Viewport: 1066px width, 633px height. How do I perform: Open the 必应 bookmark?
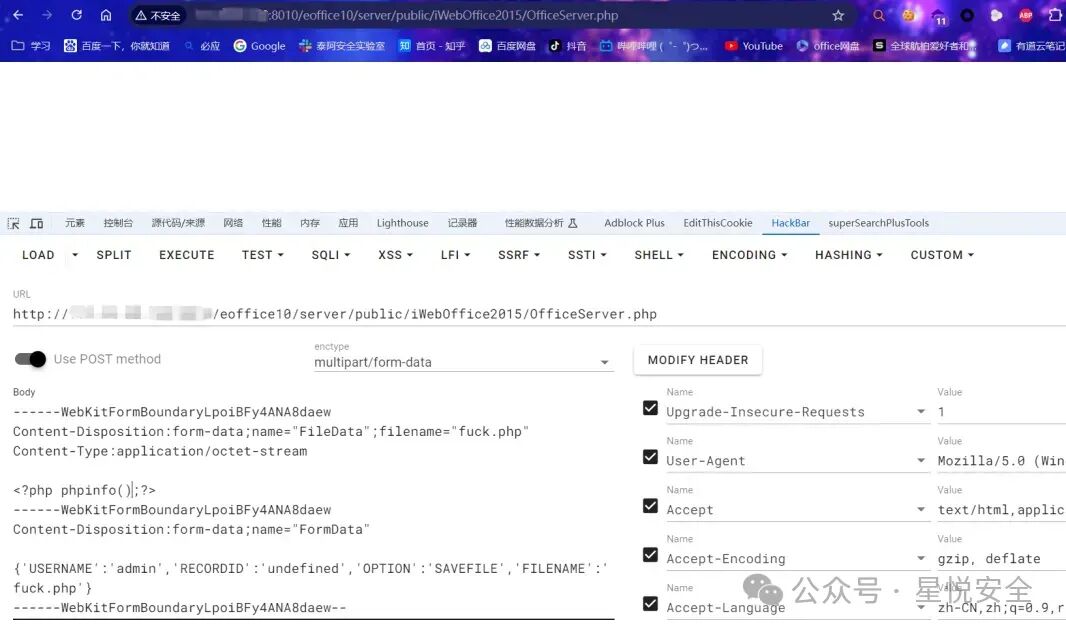pos(203,46)
